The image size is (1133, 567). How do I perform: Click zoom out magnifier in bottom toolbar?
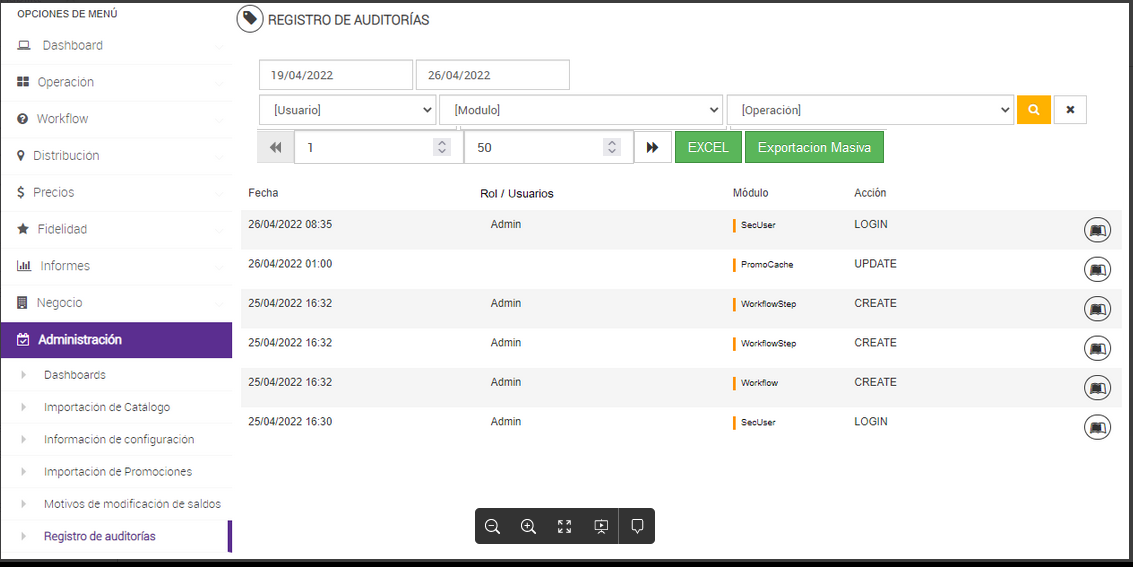pyautogui.click(x=492, y=527)
